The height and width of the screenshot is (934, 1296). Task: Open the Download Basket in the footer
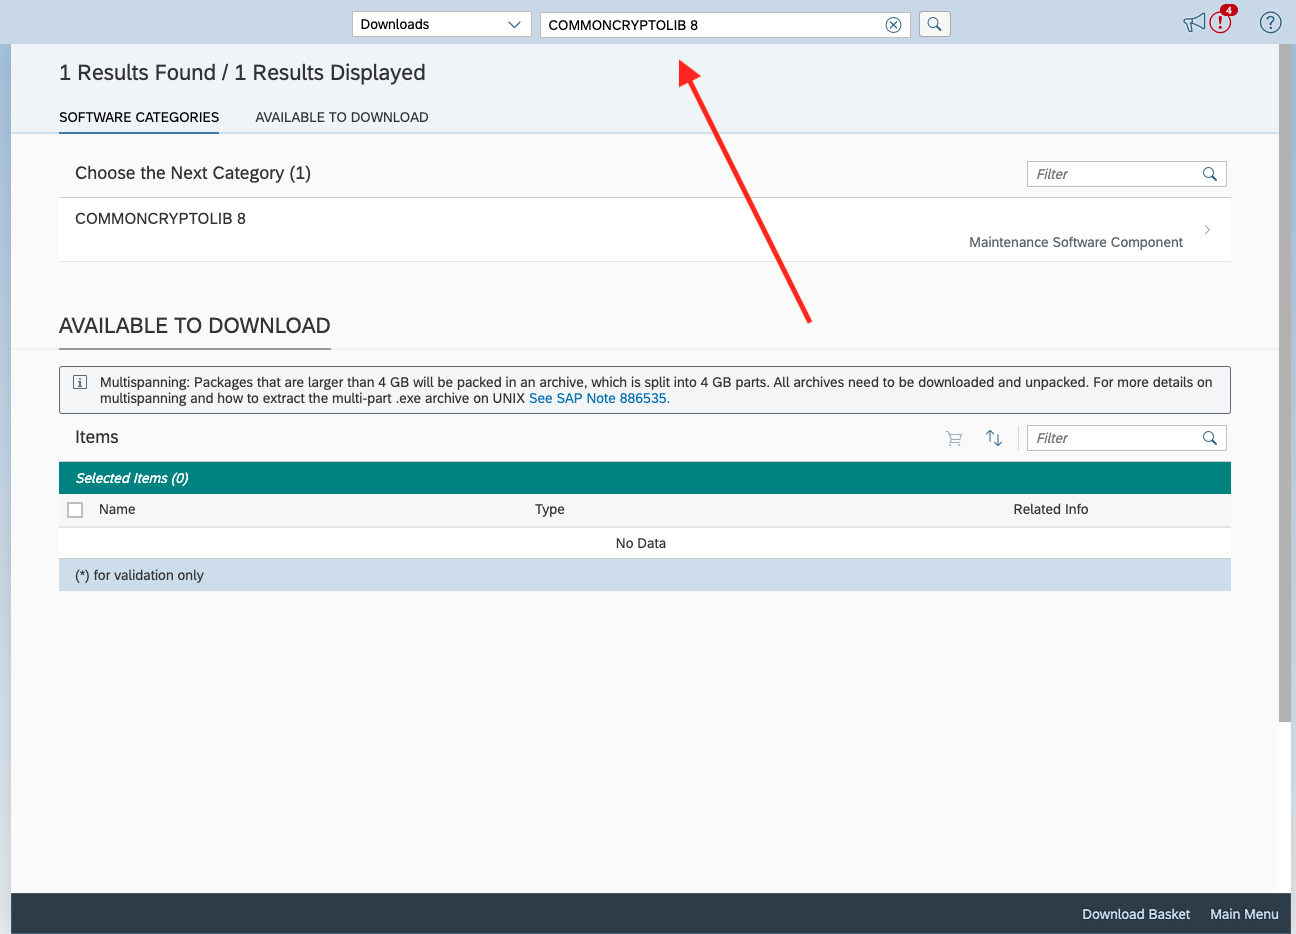1135,914
